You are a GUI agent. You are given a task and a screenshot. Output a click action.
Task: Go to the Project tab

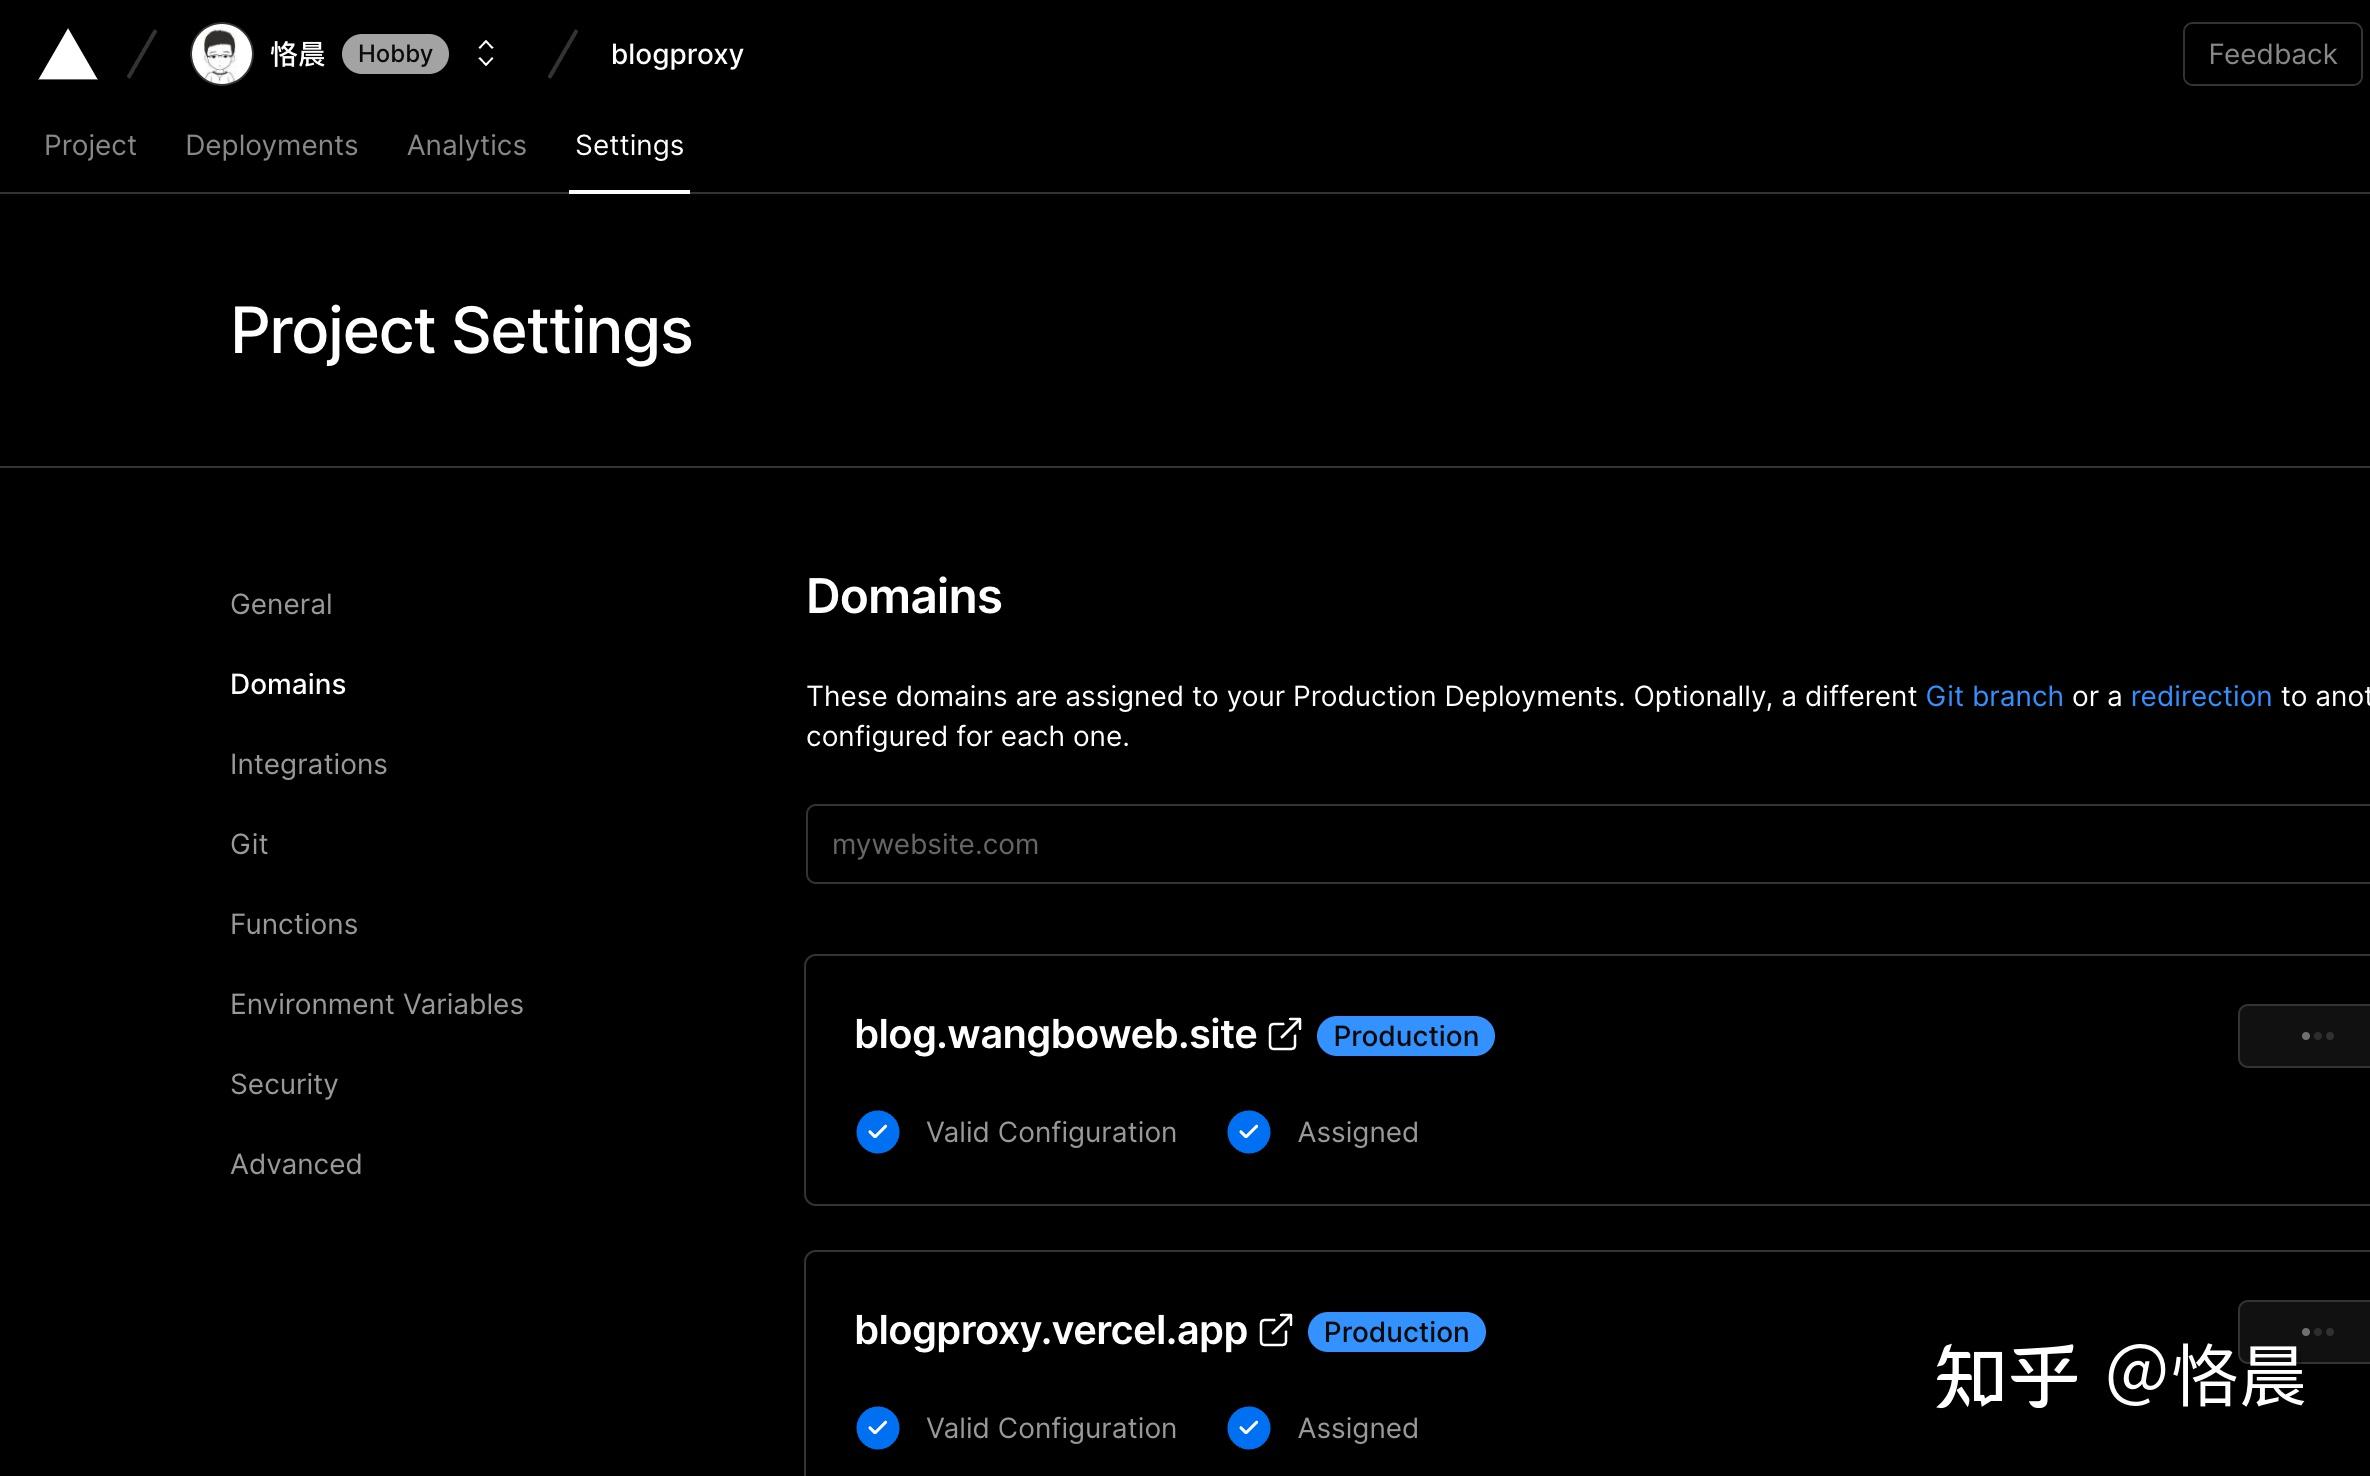(90, 146)
